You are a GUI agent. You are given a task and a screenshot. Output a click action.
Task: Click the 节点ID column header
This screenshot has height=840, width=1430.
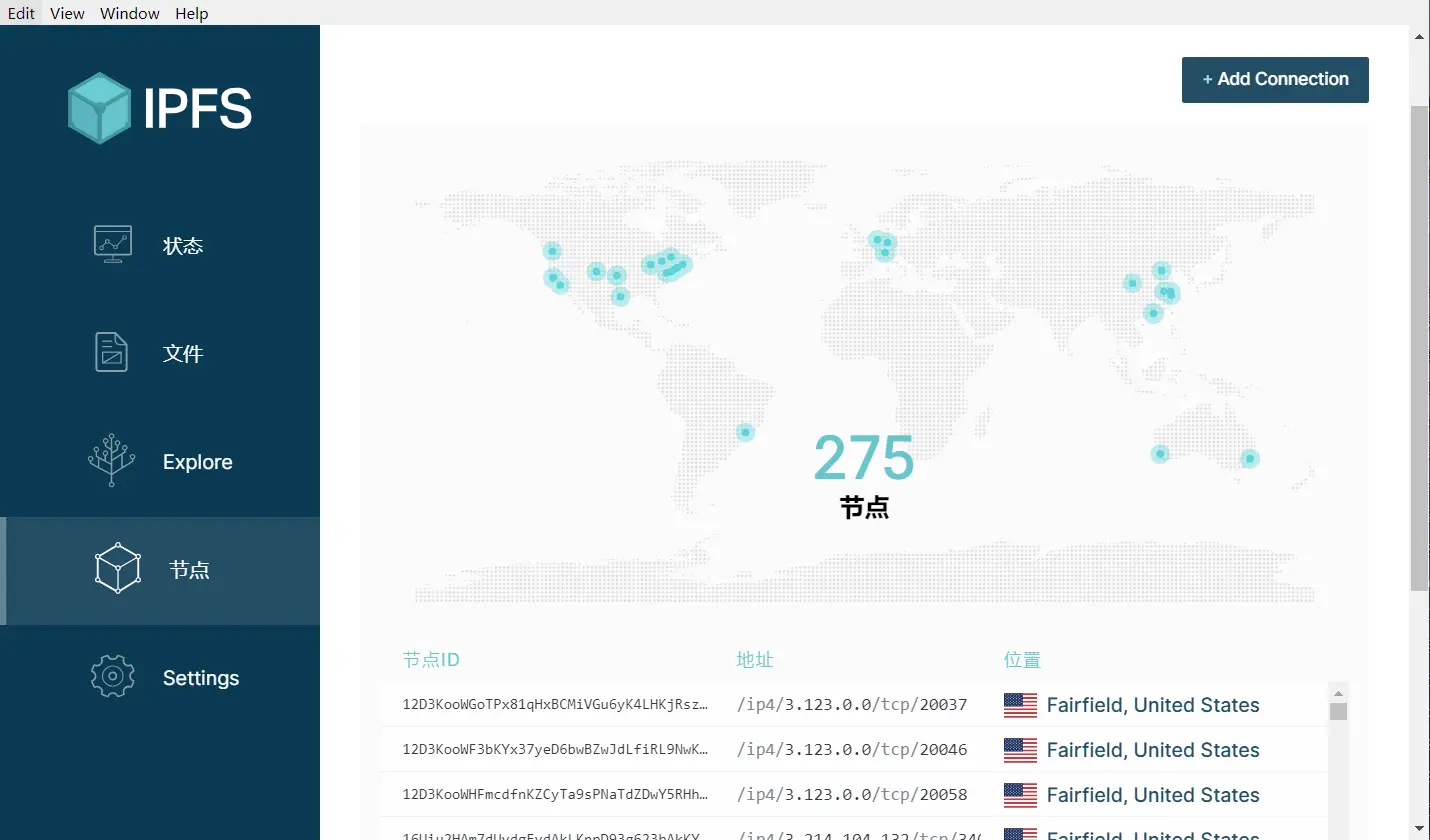click(431, 660)
